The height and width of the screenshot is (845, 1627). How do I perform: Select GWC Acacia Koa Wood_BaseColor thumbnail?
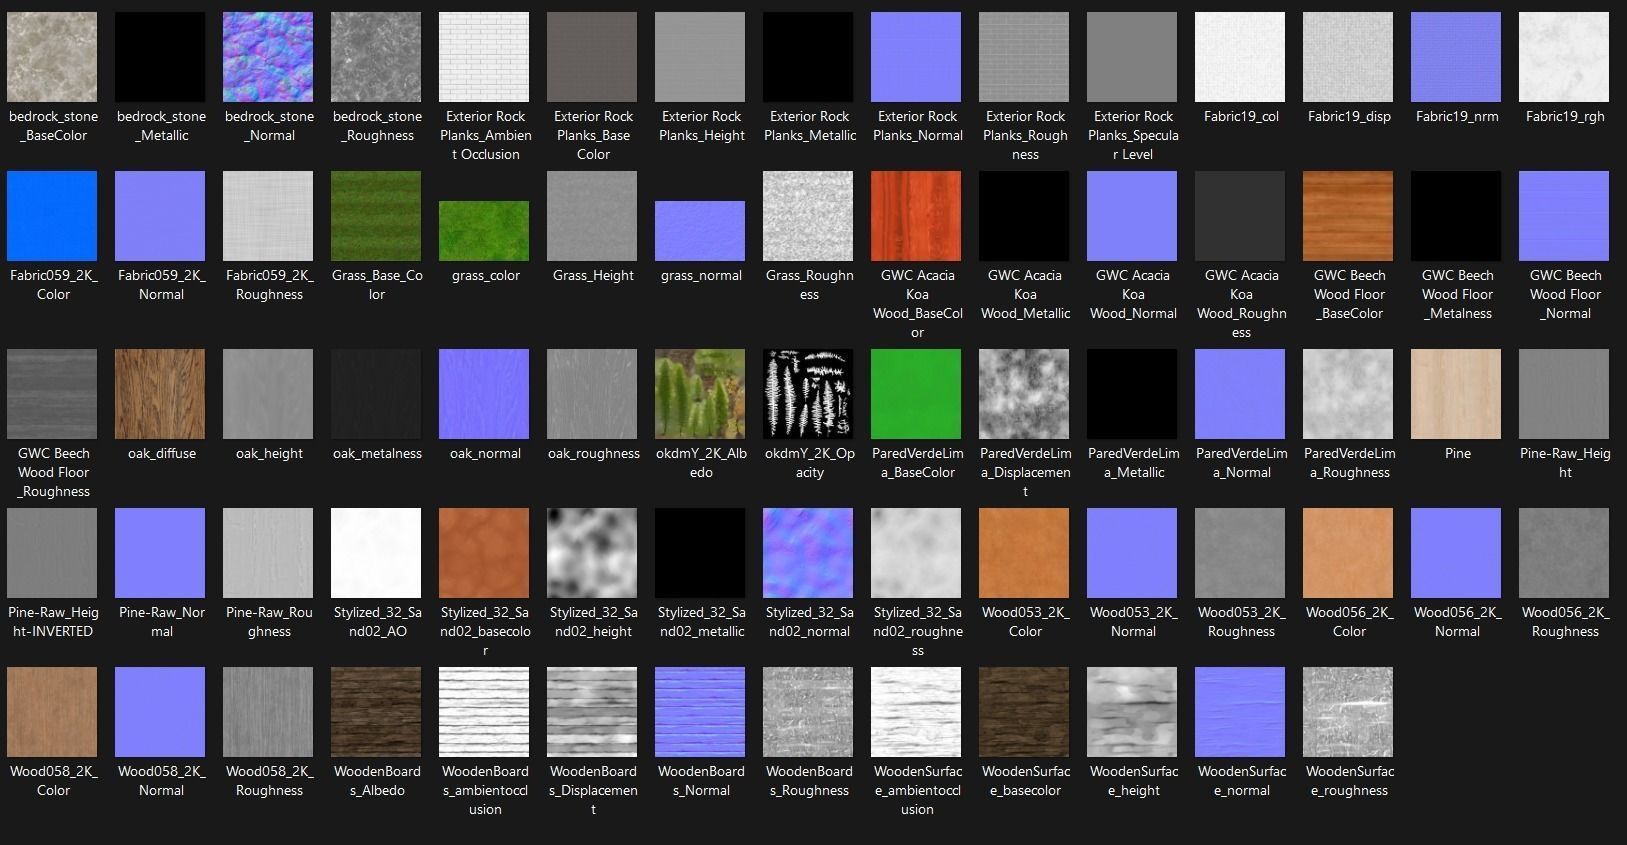[916, 216]
